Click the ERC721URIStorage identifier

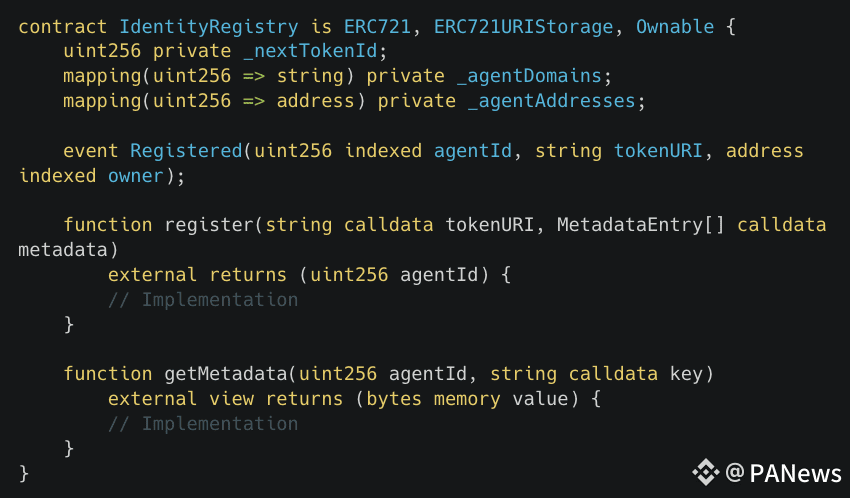[523, 27]
